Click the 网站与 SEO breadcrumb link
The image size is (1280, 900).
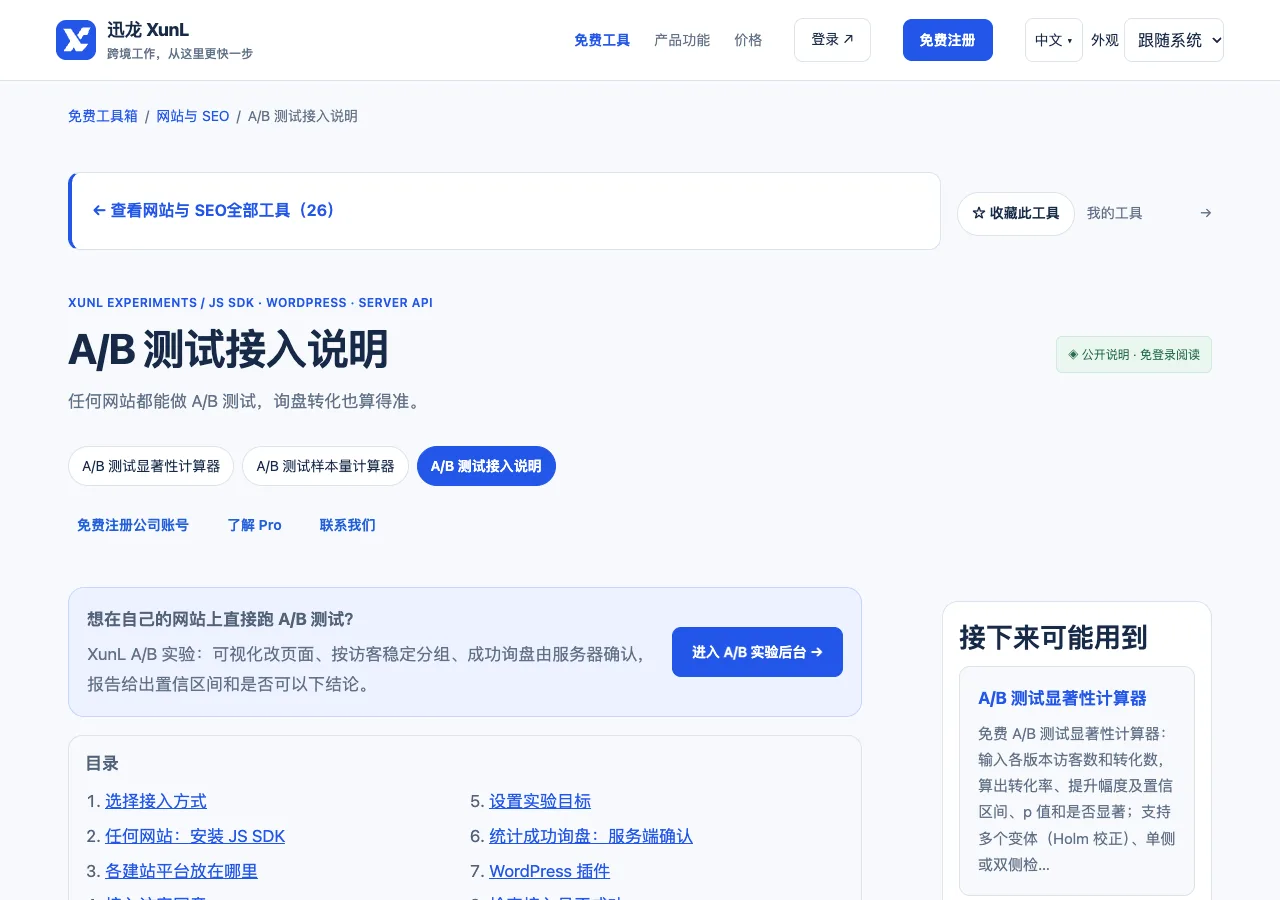click(193, 116)
